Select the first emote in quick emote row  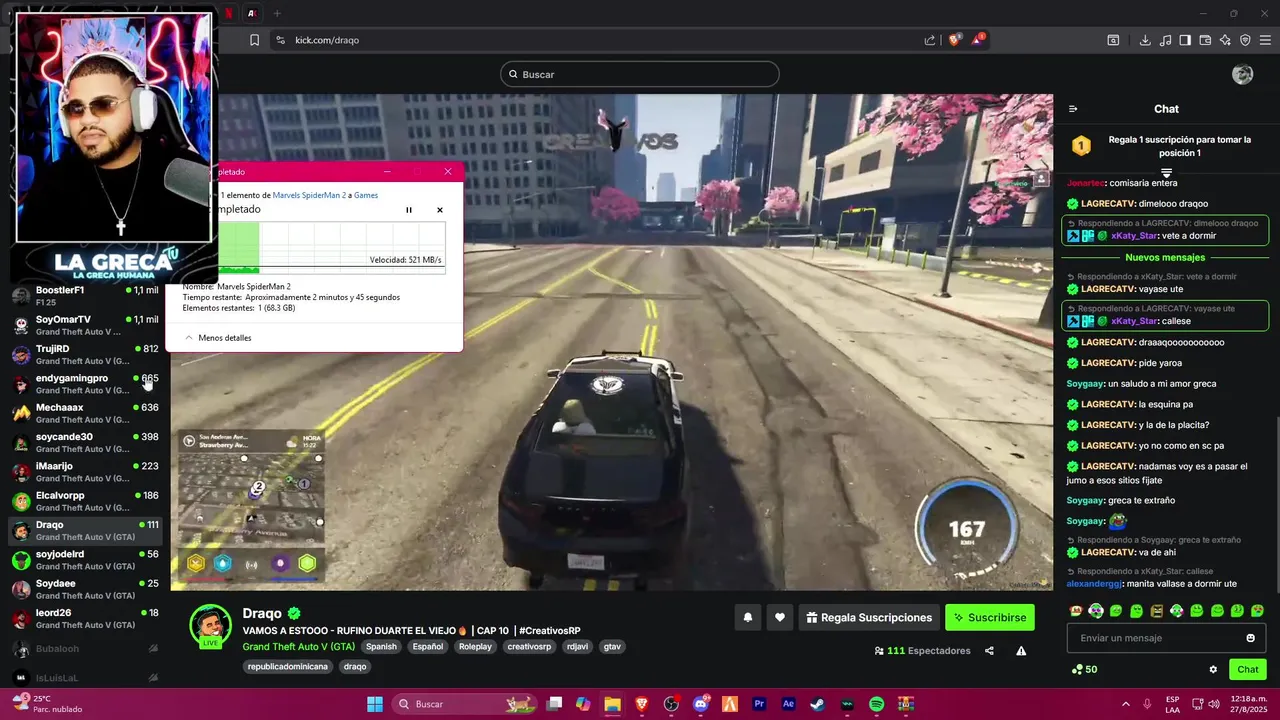click(x=1076, y=611)
